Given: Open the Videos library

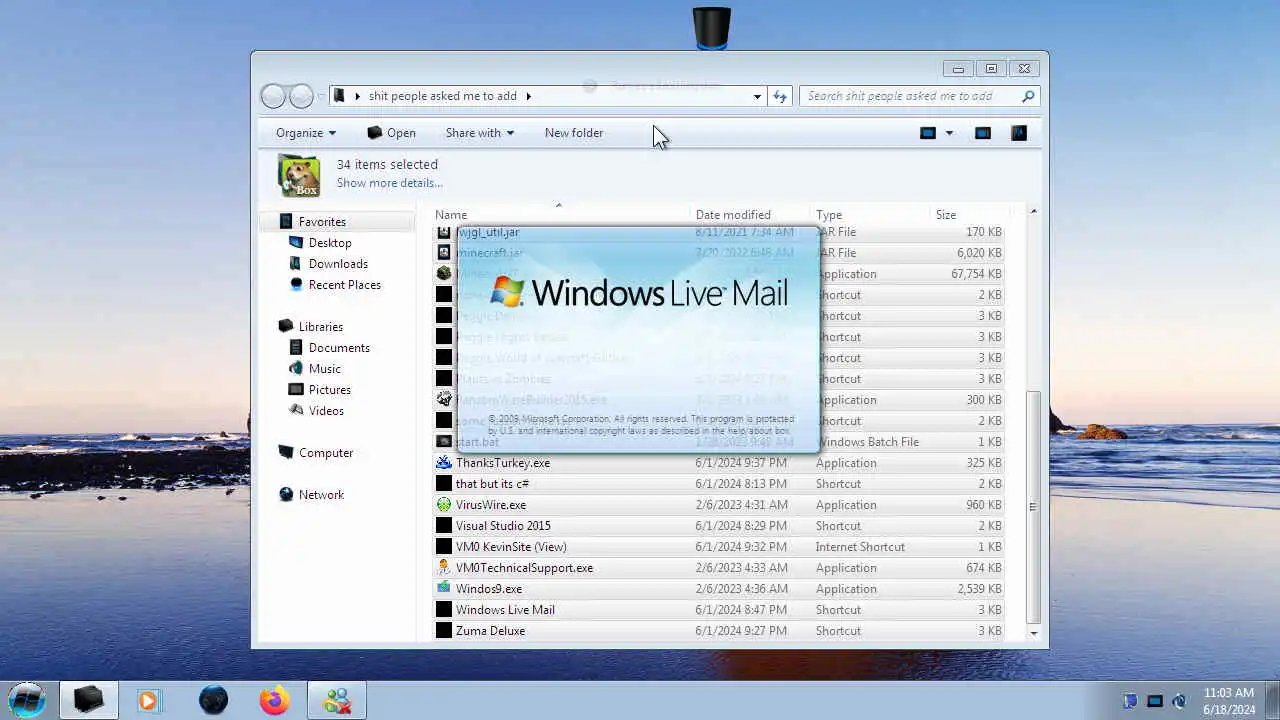Looking at the screenshot, I should (326, 411).
